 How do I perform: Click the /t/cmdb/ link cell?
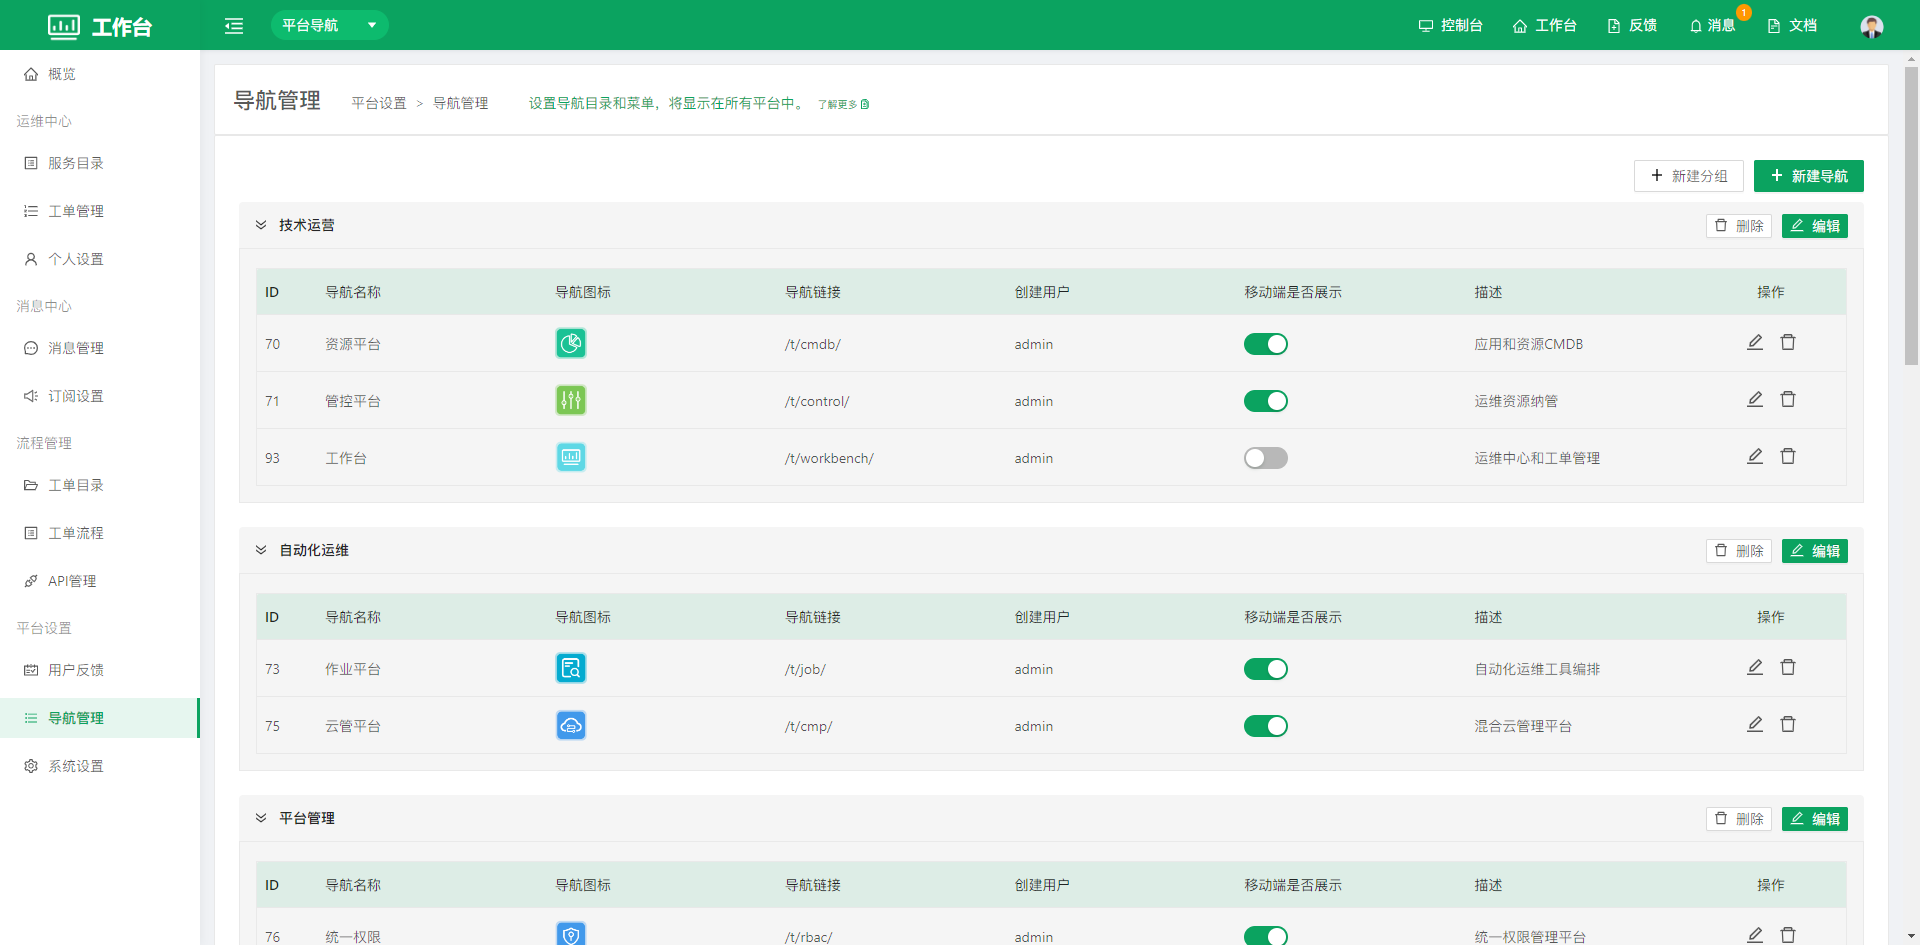tap(813, 344)
